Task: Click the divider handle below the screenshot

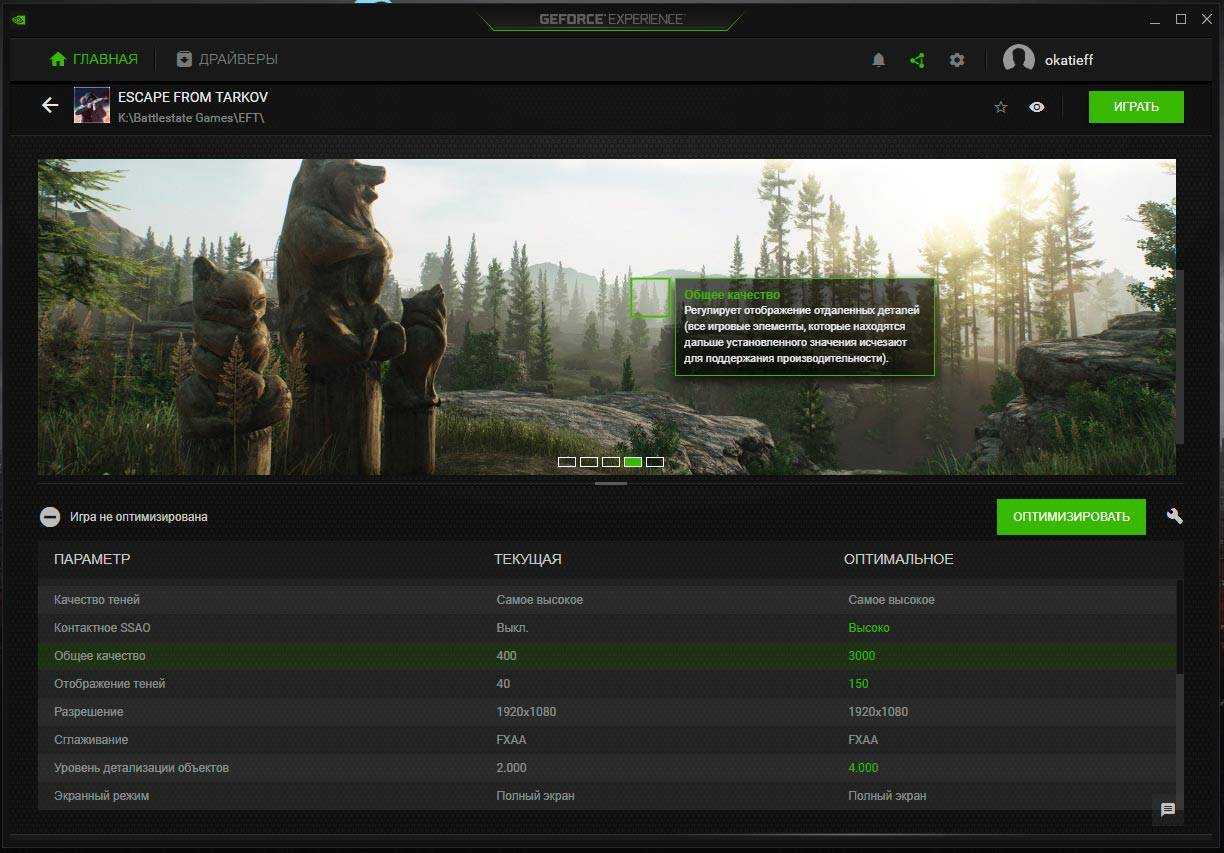Action: coord(611,484)
